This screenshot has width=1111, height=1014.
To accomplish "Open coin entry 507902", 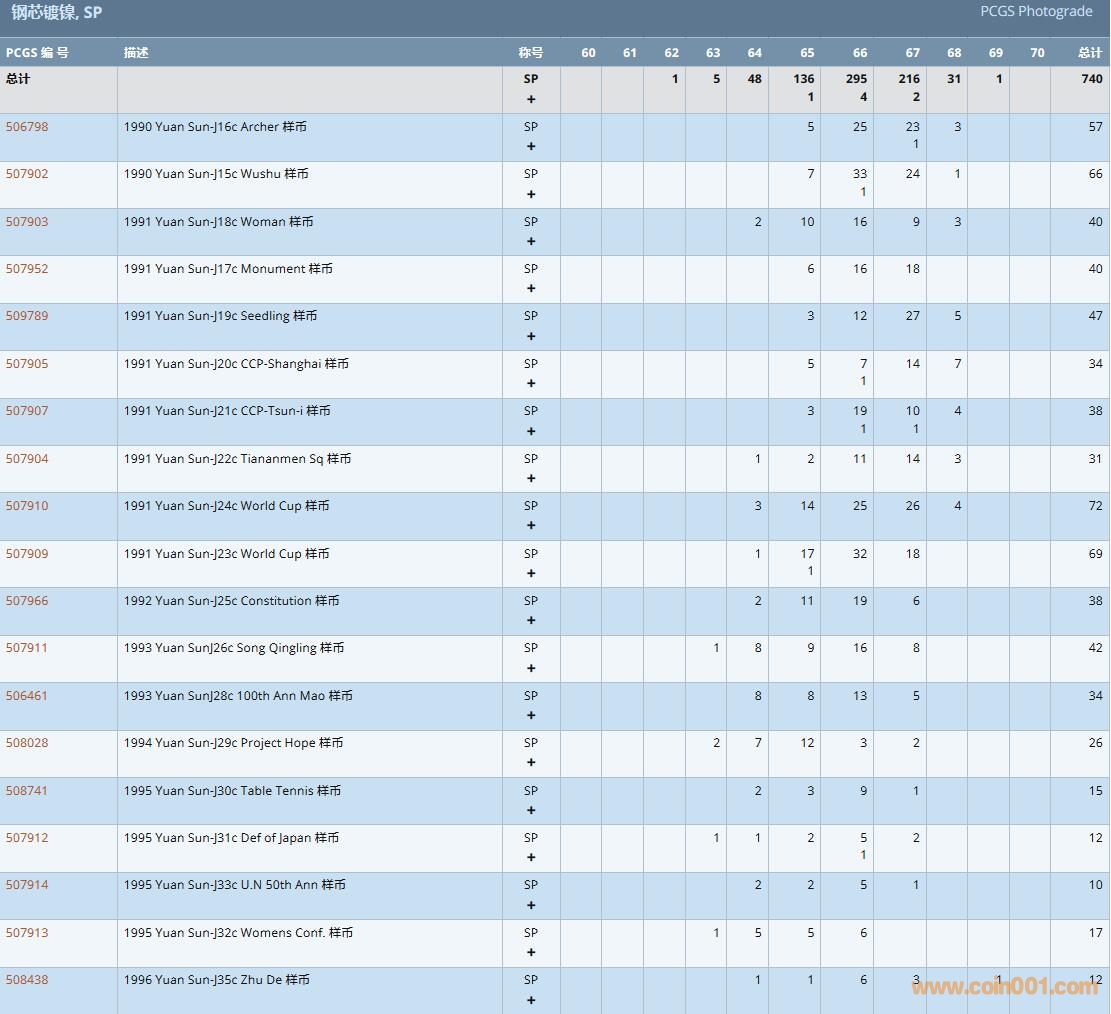I will [27, 174].
